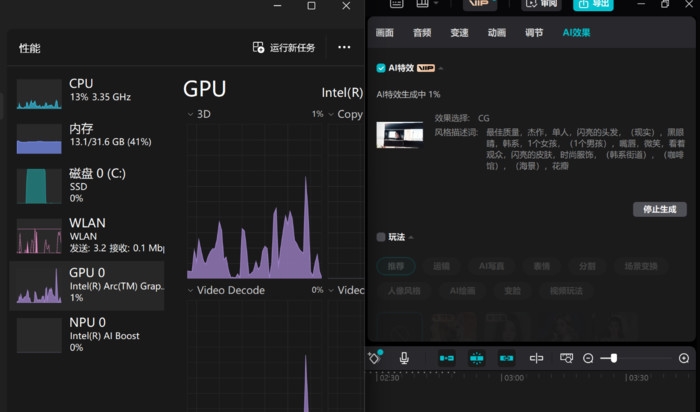Click the 停止生成 stop generation button
Screen dimensions: 700x412
(660, 209)
